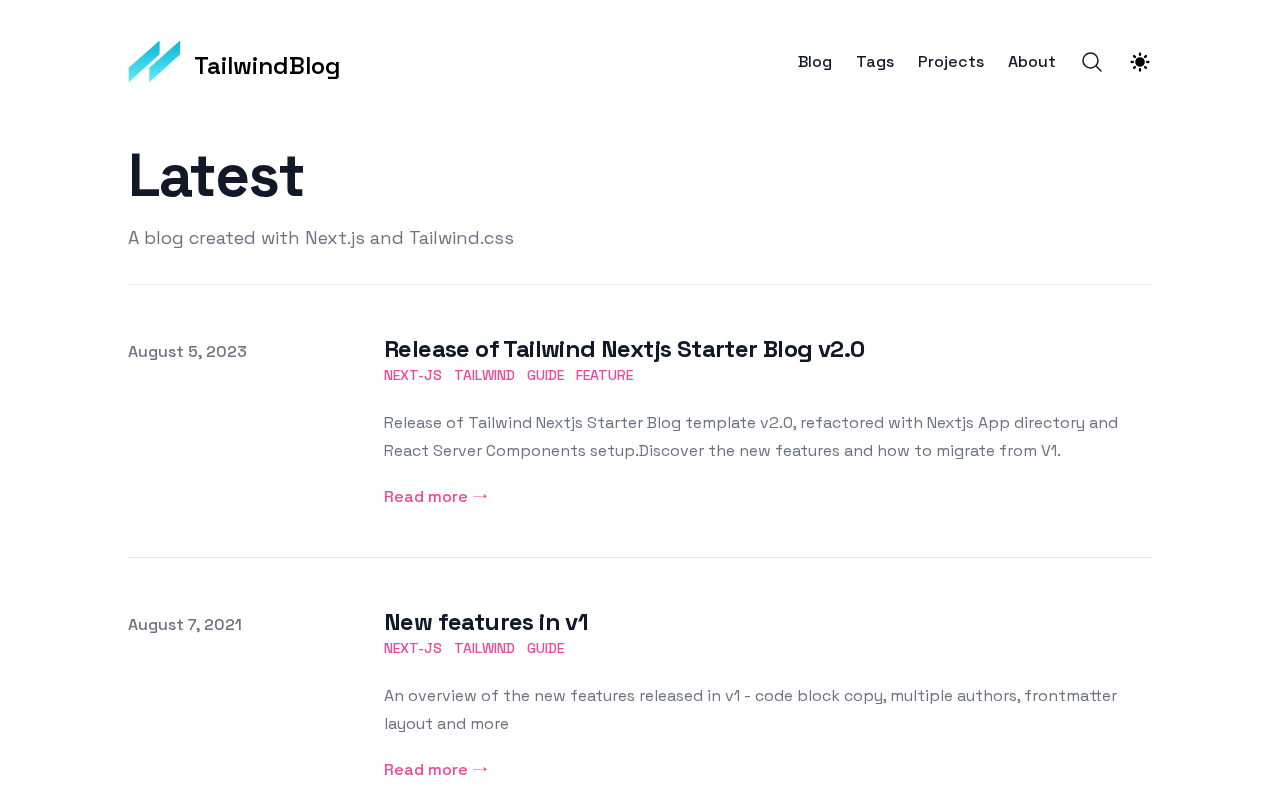Image resolution: width=1280 pixels, height=800 pixels.
Task: Click NEXT-JS tag on the v1 post
Action: [413, 649]
